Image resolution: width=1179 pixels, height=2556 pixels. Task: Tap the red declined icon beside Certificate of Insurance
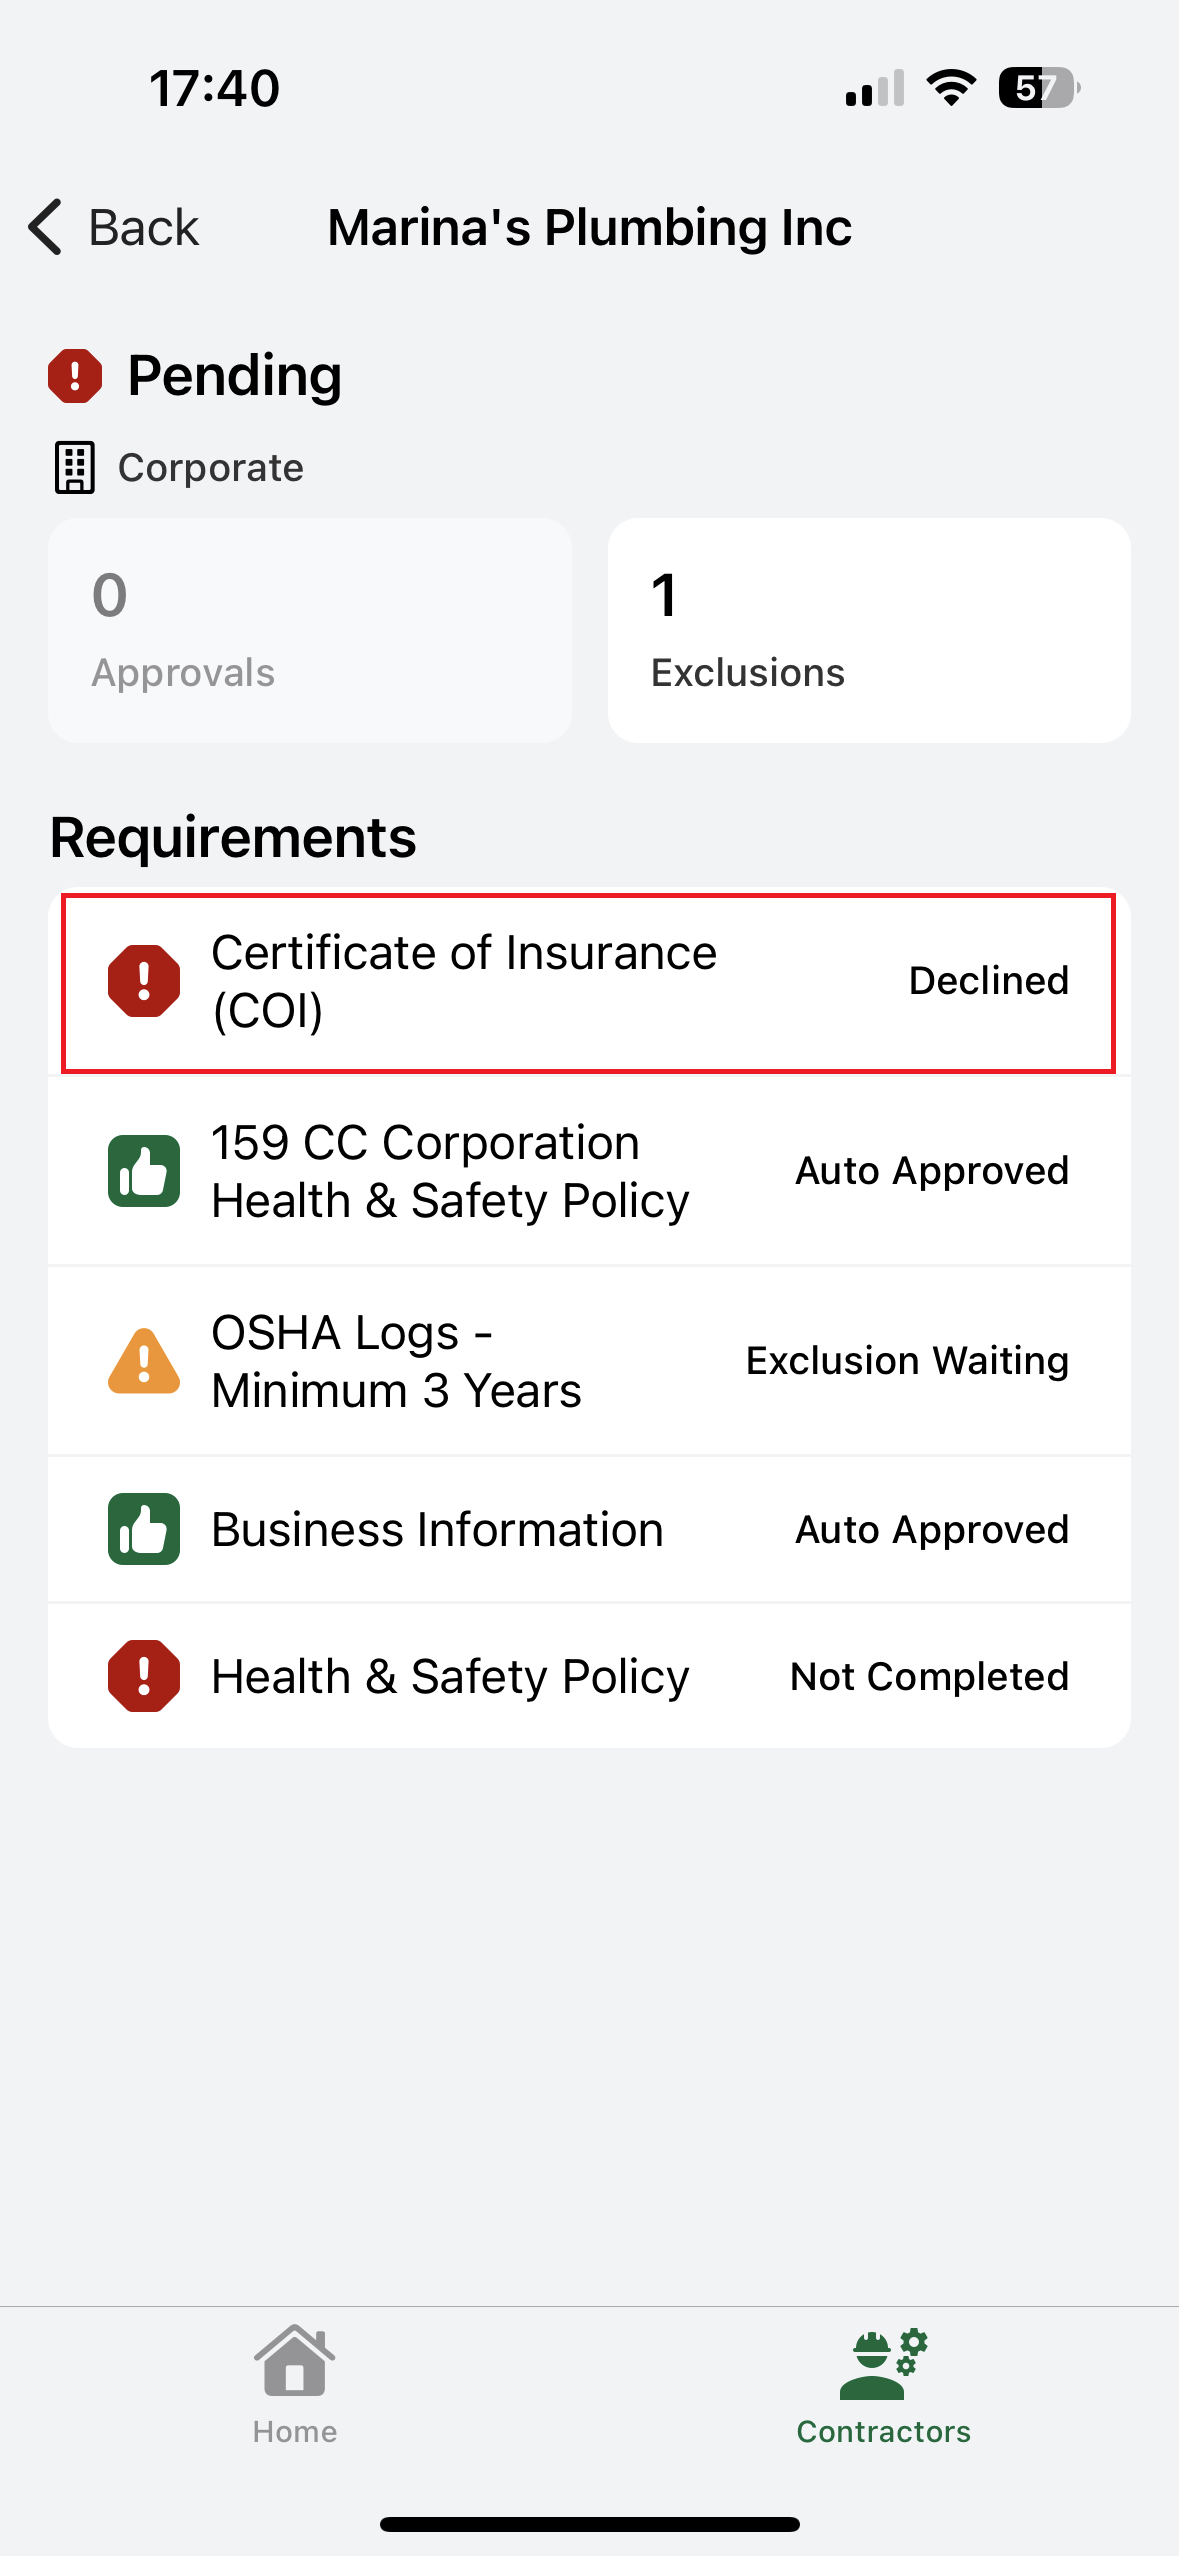point(144,981)
